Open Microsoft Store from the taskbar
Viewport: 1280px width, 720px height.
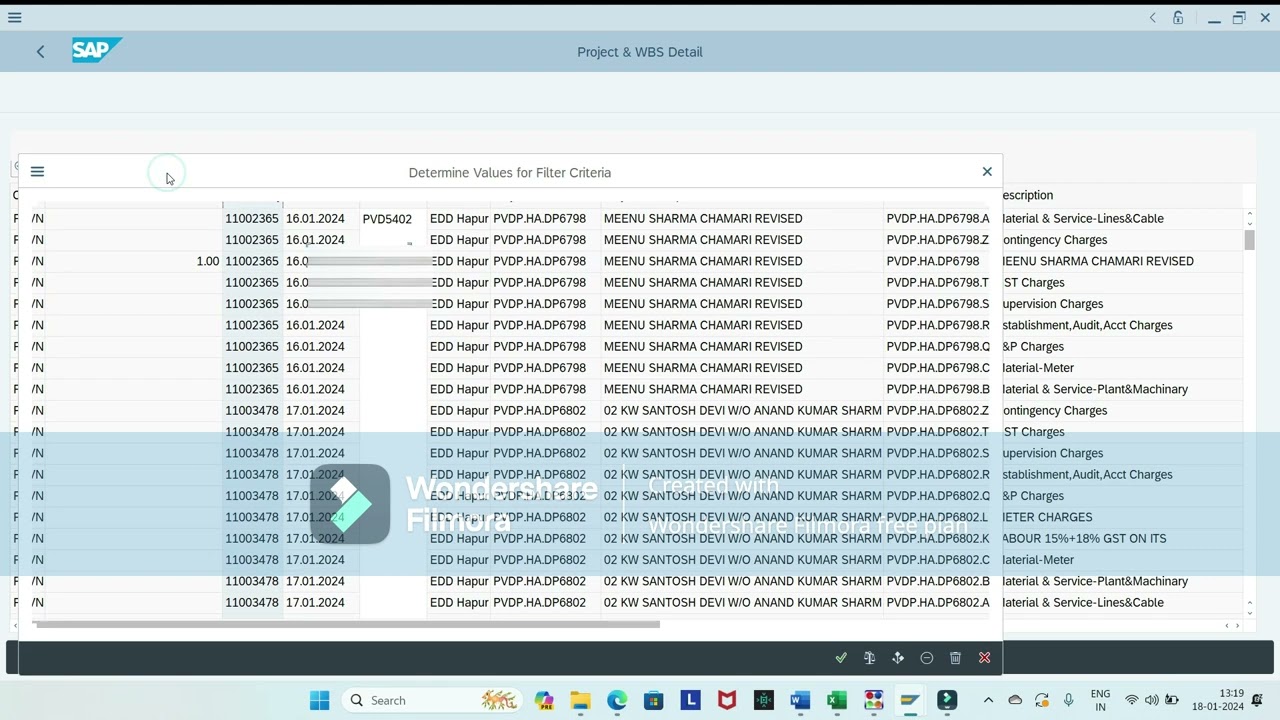(x=654, y=700)
